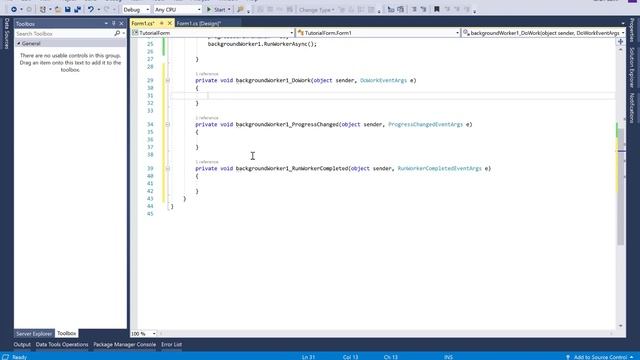This screenshot has width=640, height=360.
Task: Open the Properties side tab
Action: pyautogui.click(x=632, y=30)
